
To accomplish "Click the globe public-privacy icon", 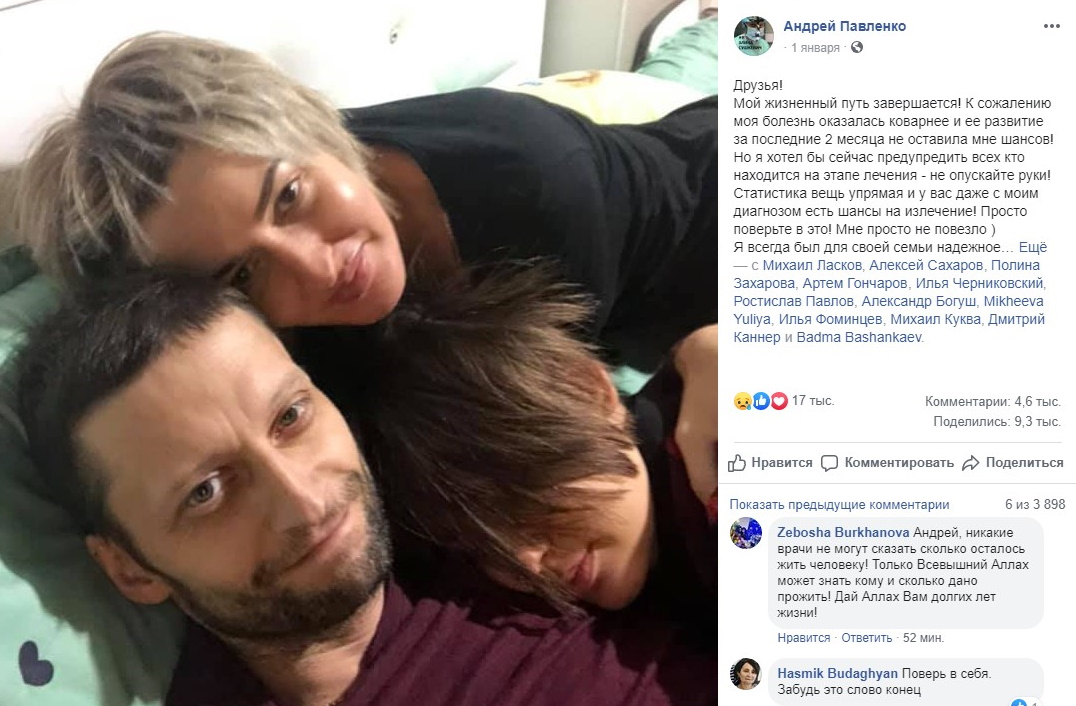I will point(857,47).
